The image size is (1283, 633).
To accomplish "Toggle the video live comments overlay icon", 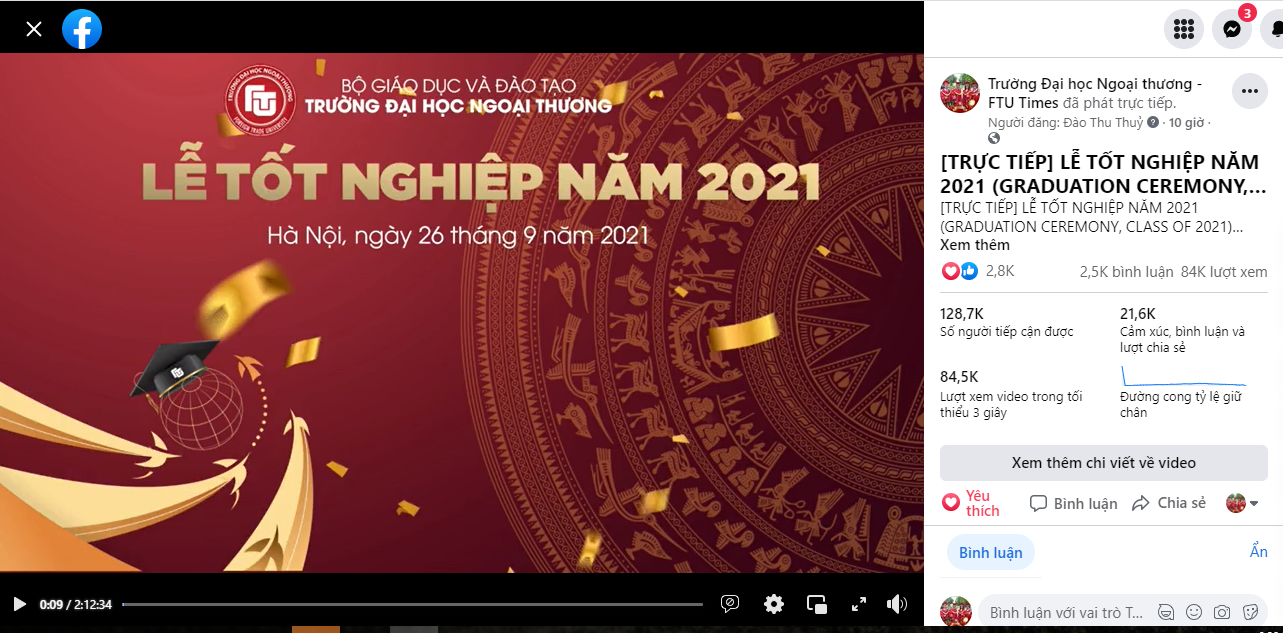I will click(730, 604).
